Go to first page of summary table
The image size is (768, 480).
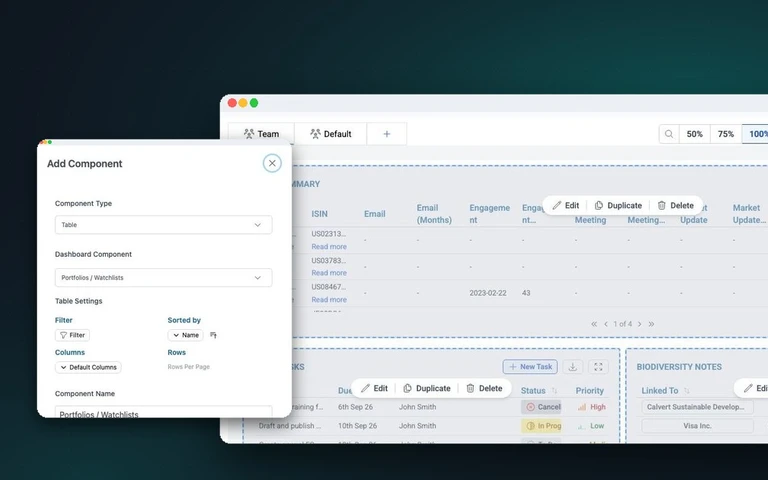(x=594, y=324)
